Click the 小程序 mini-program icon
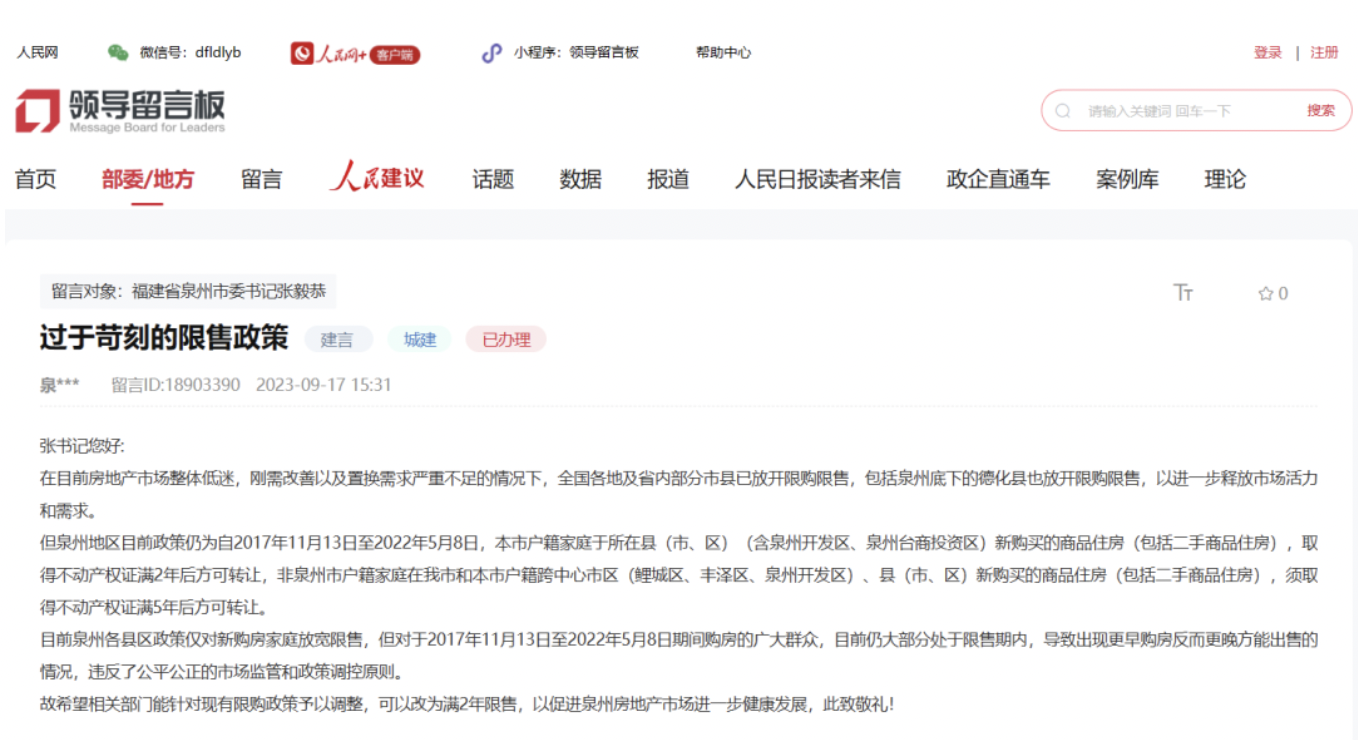Screen dimensions: 1358x740 point(491,53)
